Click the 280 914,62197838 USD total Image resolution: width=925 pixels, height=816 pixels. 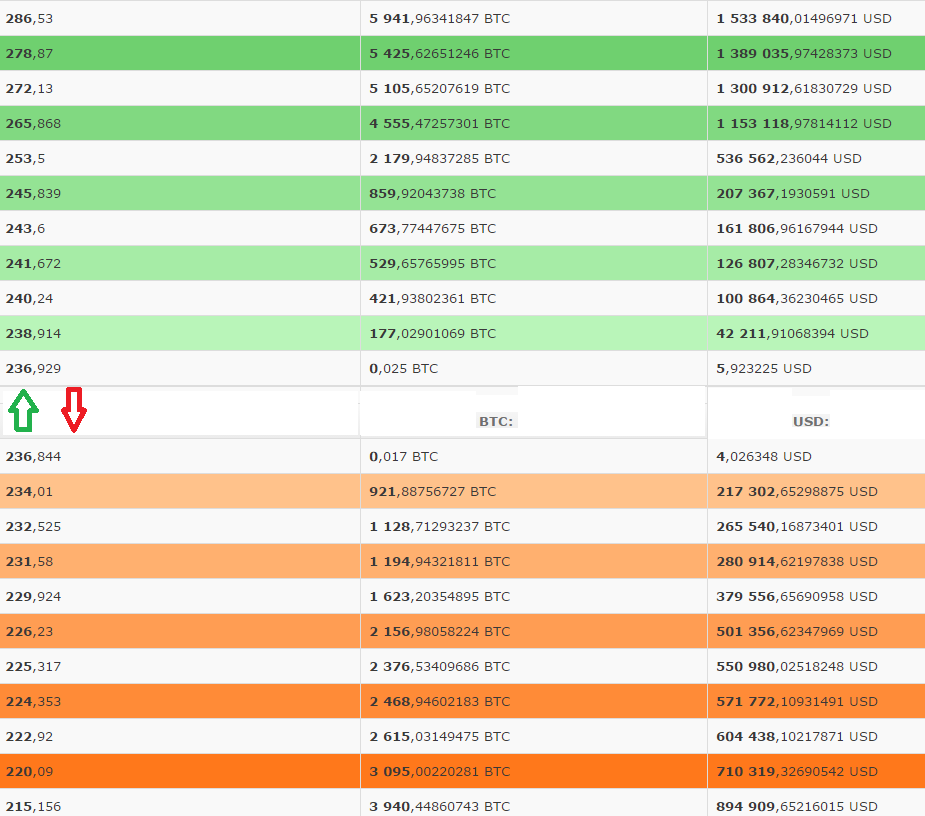click(797, 561)
